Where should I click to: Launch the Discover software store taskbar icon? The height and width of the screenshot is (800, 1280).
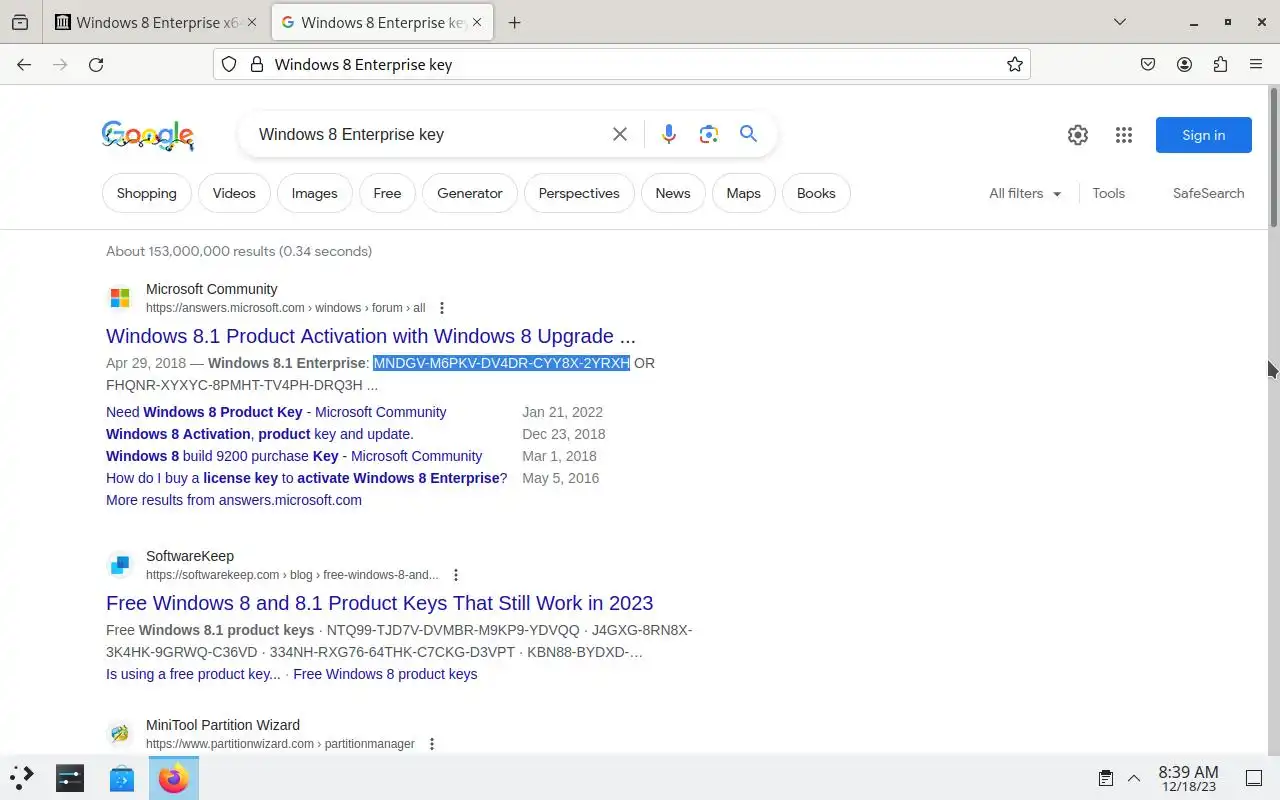click(122, 777)
